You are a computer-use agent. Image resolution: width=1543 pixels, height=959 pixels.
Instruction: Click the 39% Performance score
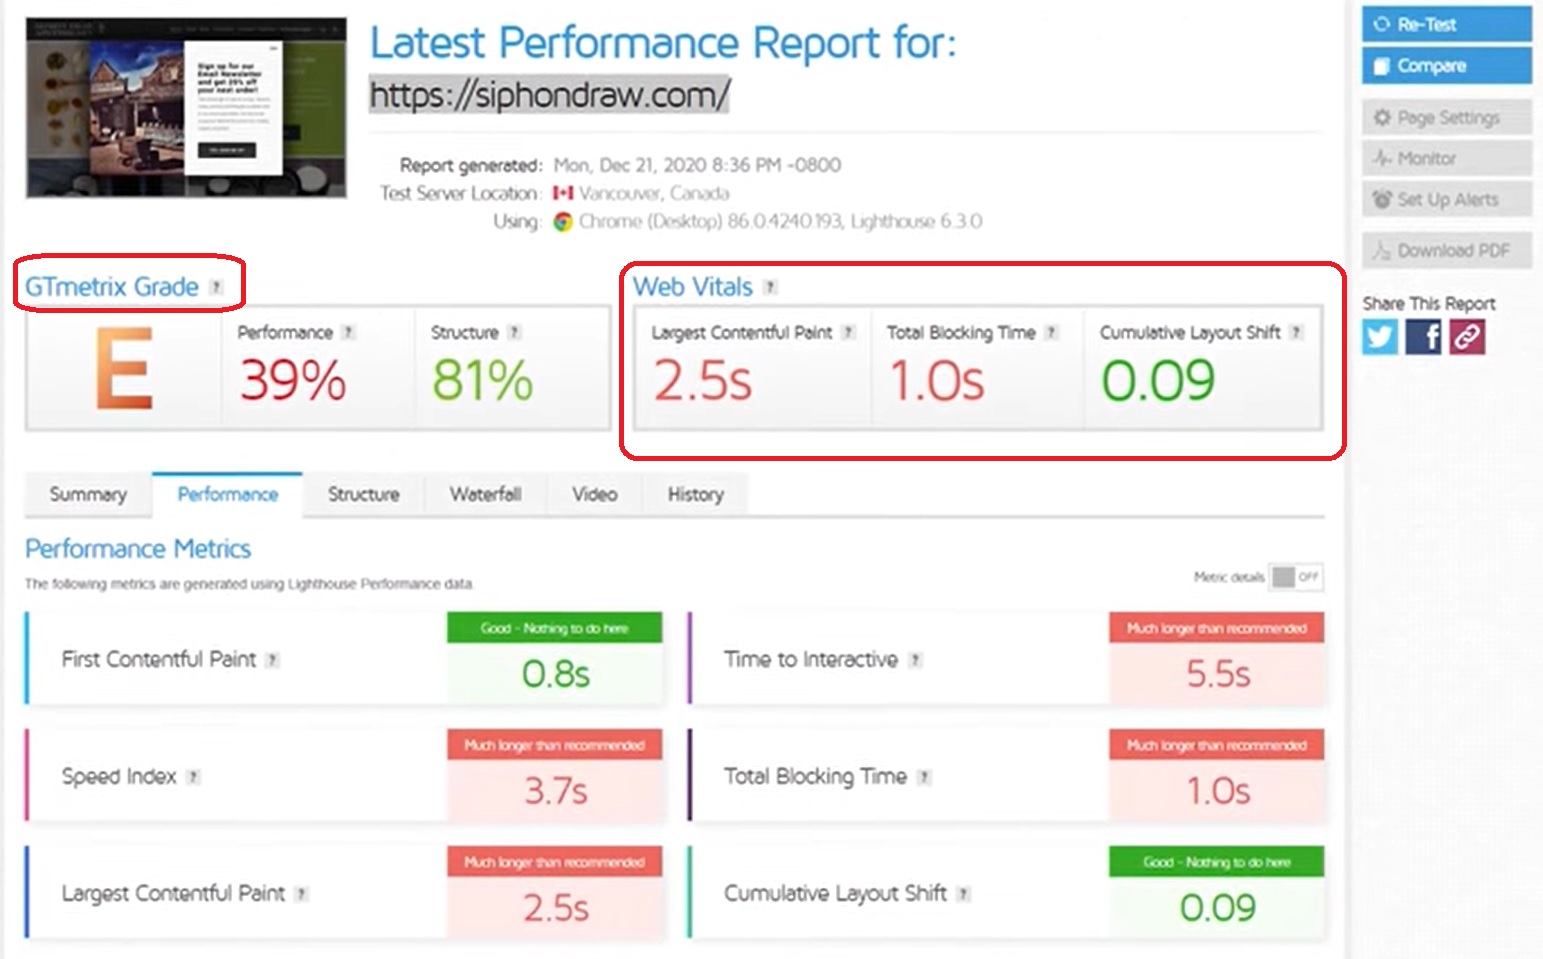tap(292, 381)
